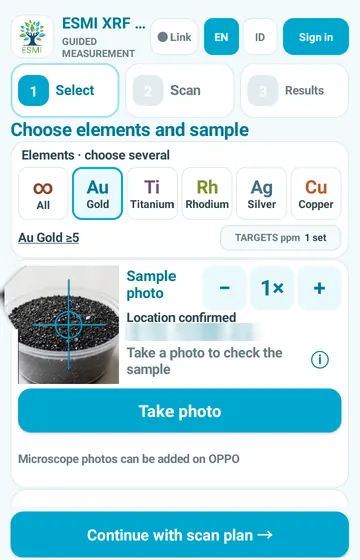
Task: Select the Ag Silver element
Action: coord(261,193)
